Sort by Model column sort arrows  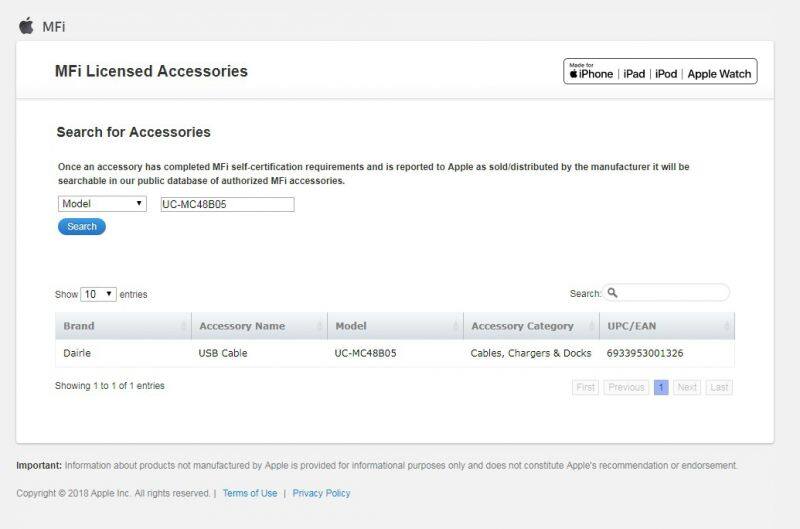click(455, 326)
